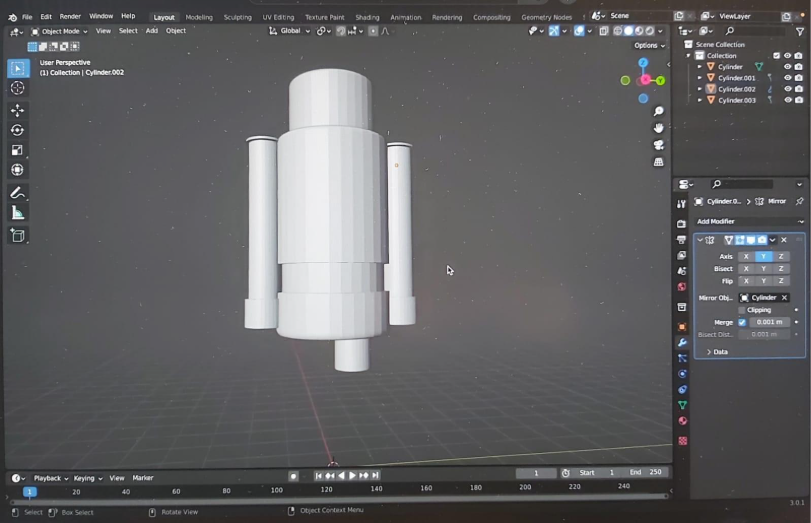811x523 pixels.
Task: Select the 3D Cursor tool
Action: pyautogui.click(x=17, y=88)
